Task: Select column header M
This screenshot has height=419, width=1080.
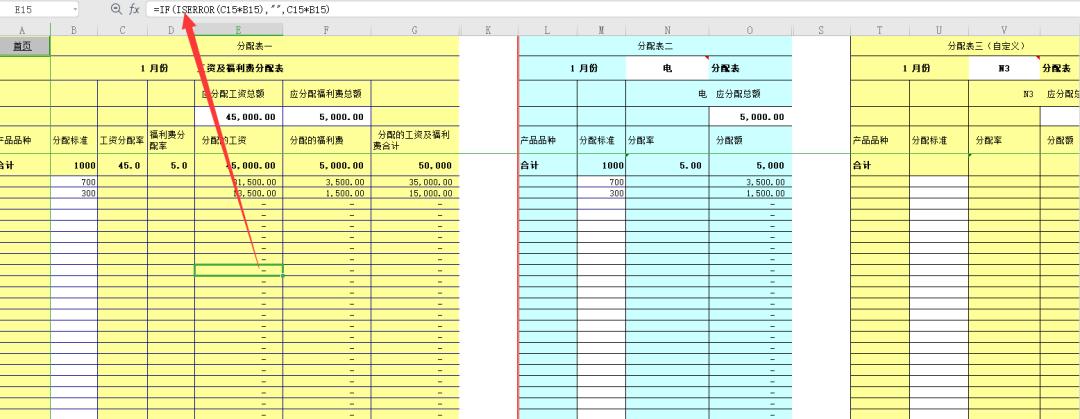Action: (x=601, y=30)
